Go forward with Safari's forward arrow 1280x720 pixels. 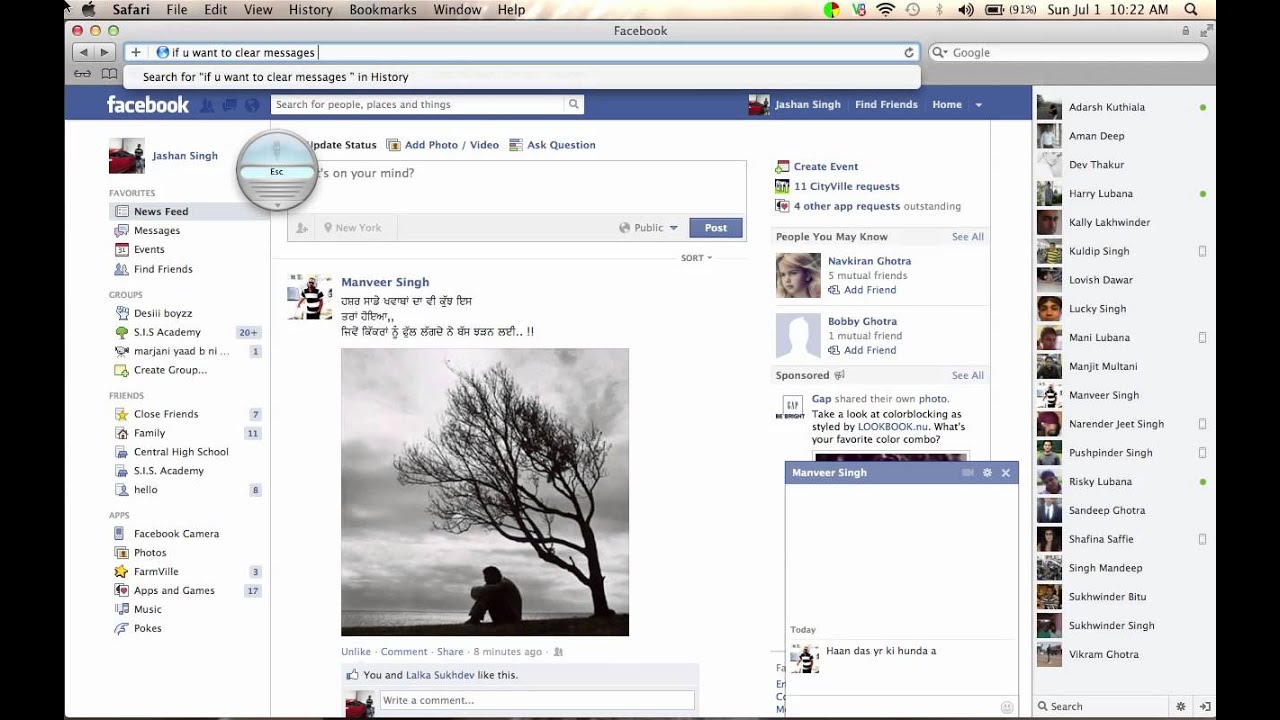click(x=104, y=52)
